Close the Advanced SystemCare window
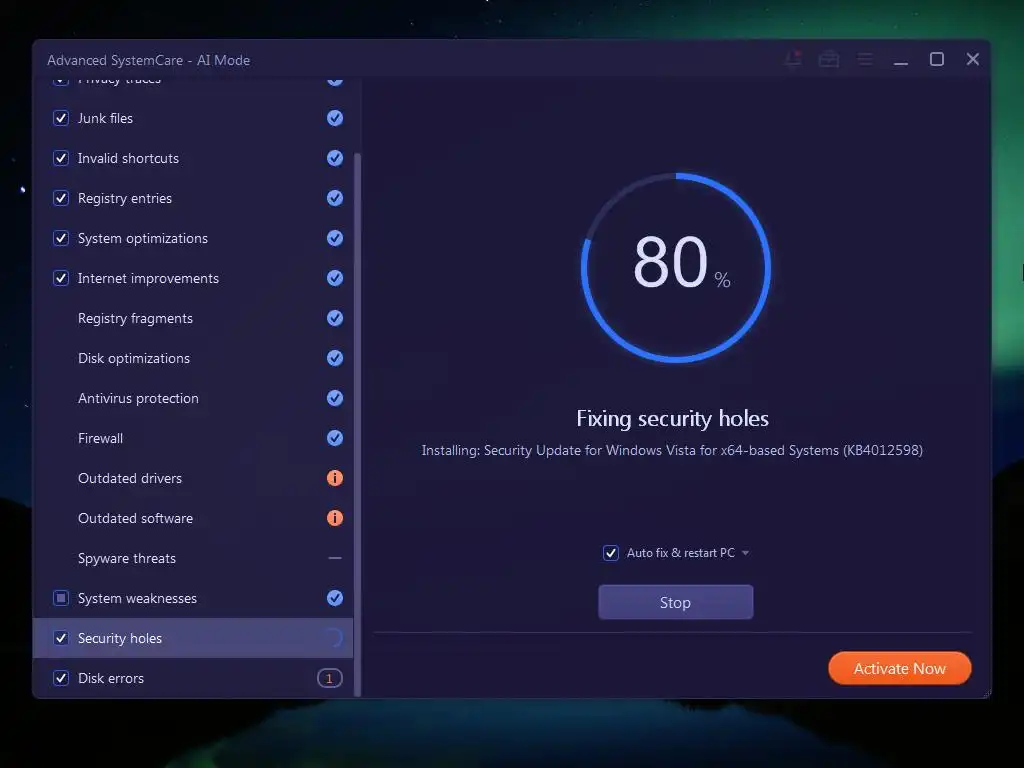Image resolution: width=1024 pixels, height=768 pixels. (972, 59)
